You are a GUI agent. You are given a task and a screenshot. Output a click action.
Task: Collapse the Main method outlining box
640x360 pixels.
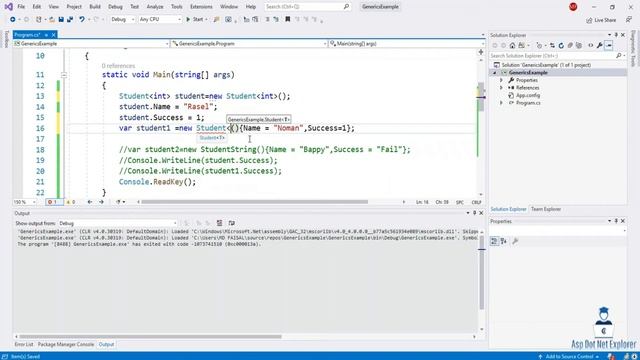[x=64, y=75]
